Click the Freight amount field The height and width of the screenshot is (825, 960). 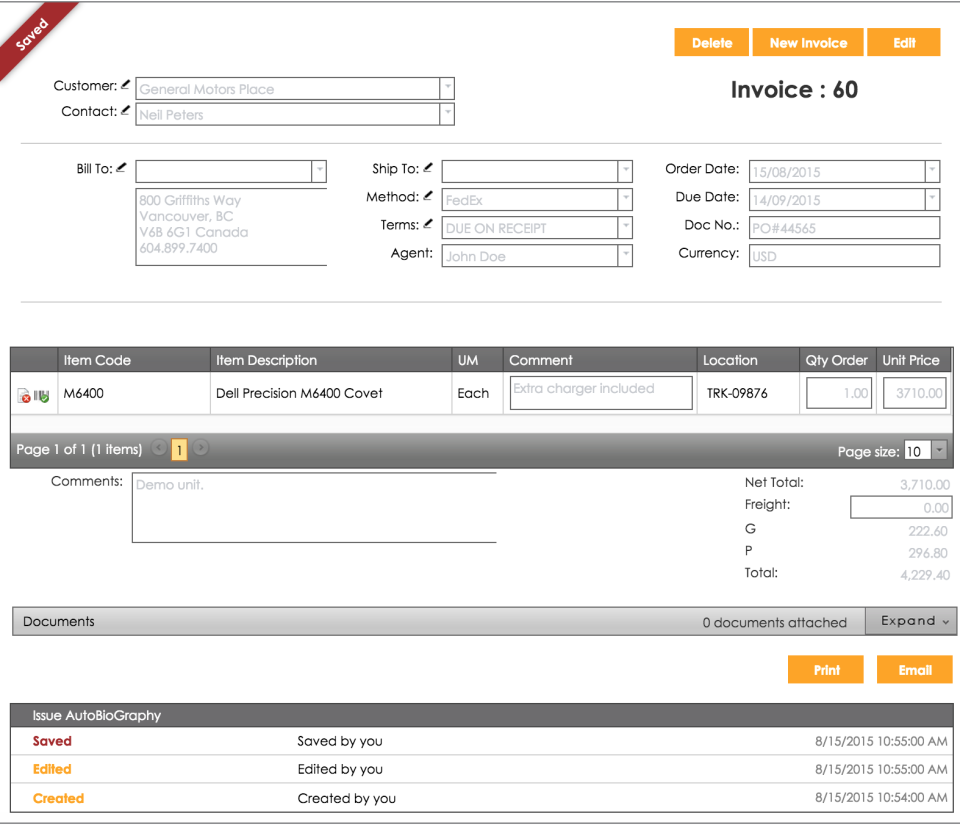901,507
